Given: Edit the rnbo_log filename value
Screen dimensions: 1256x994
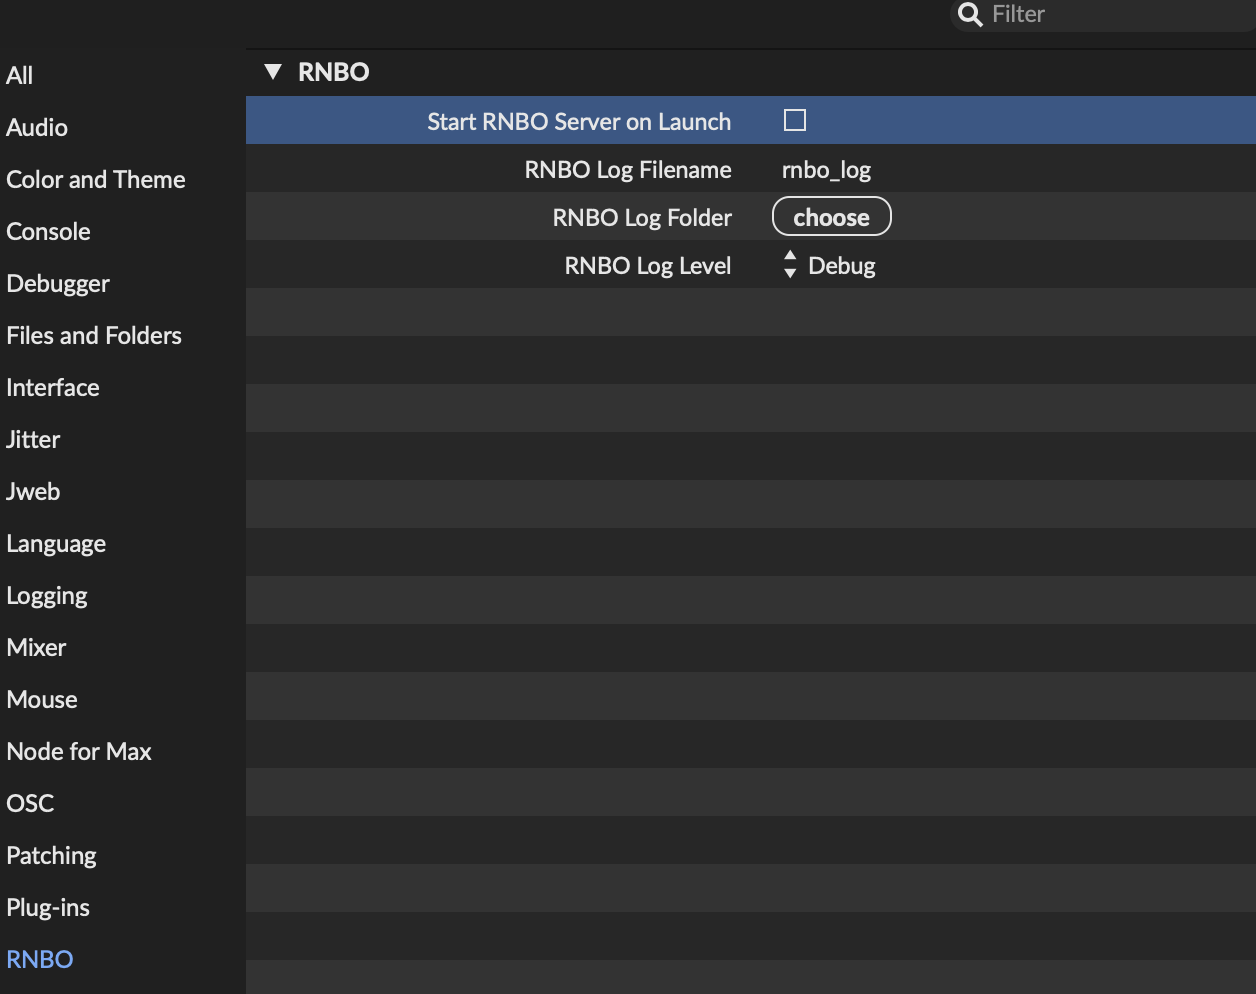Looking at the screenshot, I should point(826,170).
